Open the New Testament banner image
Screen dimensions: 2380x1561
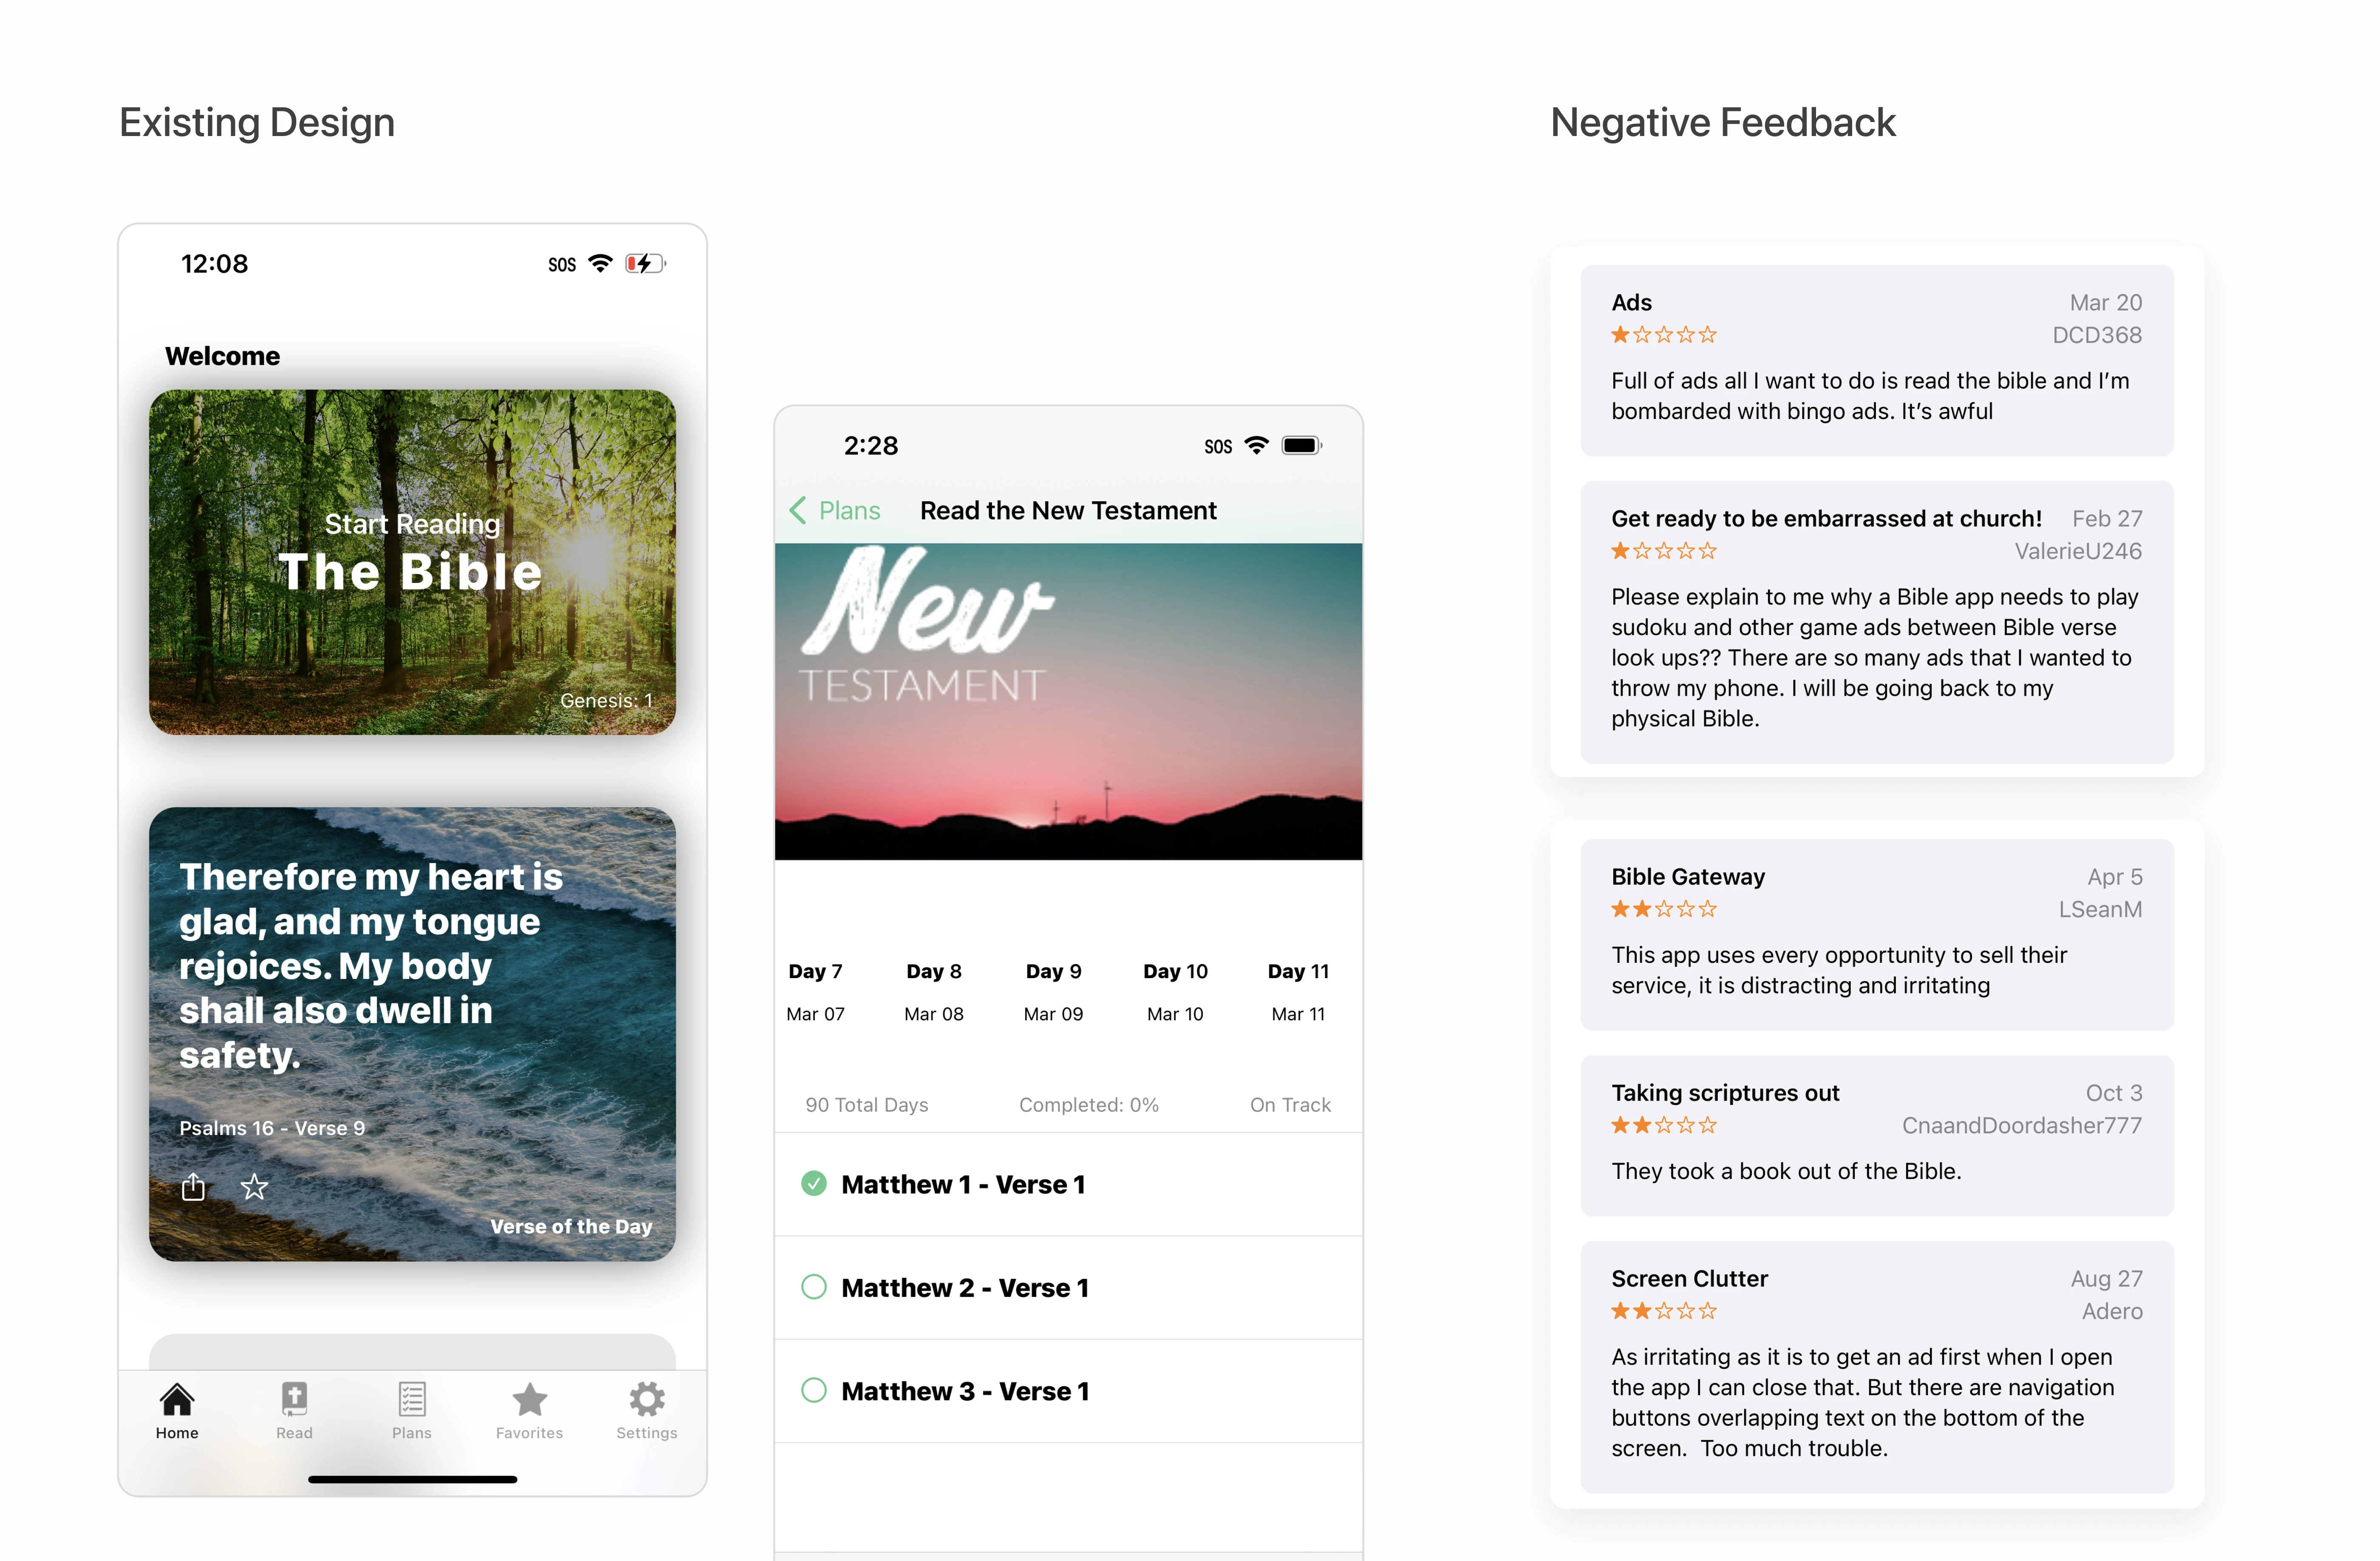pos(1068,701)
